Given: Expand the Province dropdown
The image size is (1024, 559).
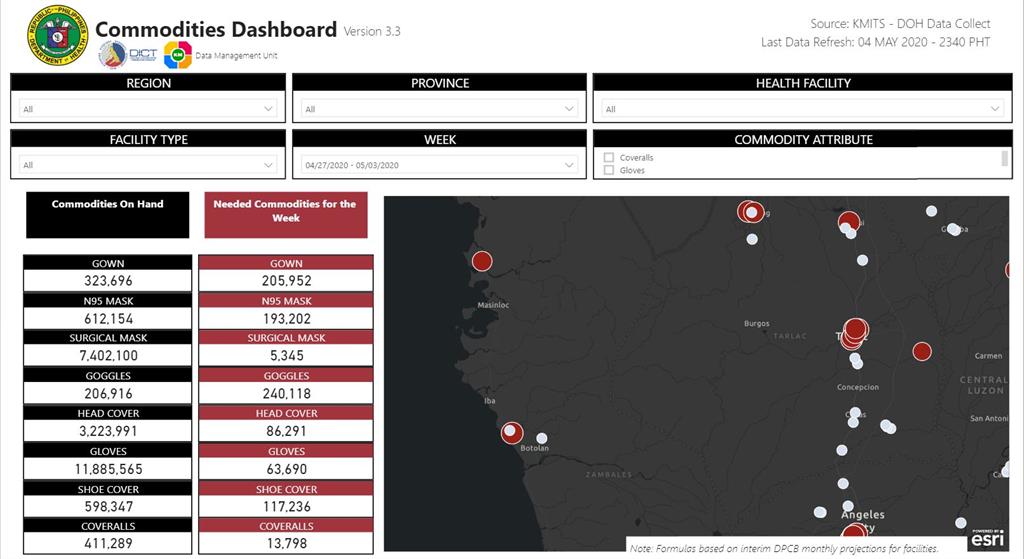Looking at the screenshot, I should 439,108.
